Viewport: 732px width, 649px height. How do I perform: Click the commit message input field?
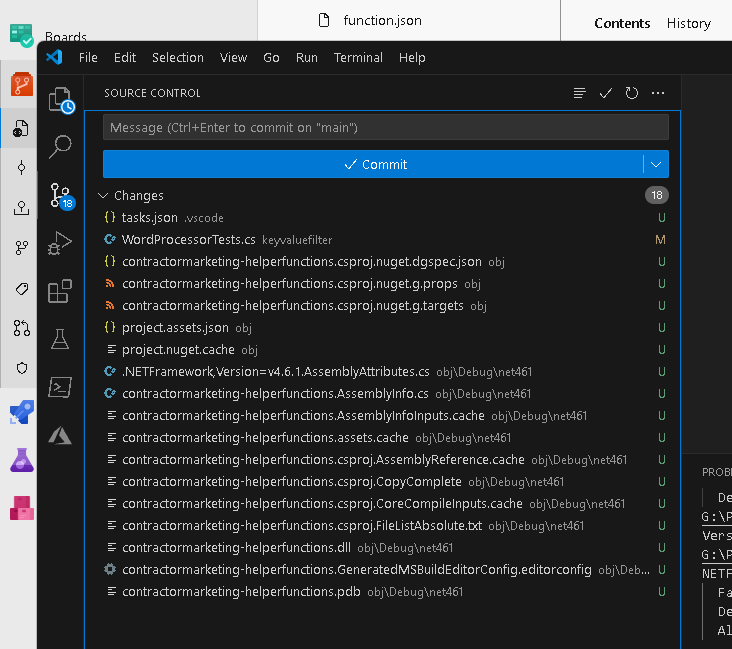pyautogui.click(x=386, y=127)
